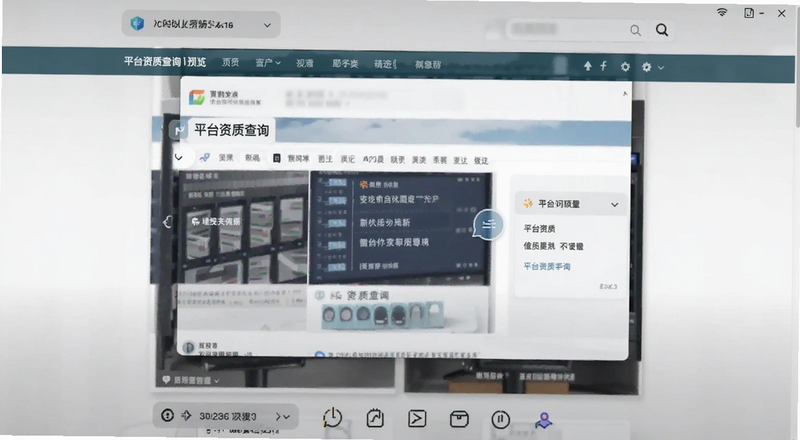Click the vertical scrollbar at the right edge
The image size is (800, 440).
[797, 66]
